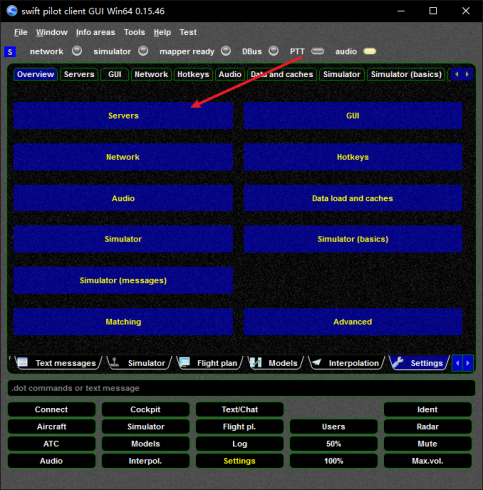This screenshot has width=483, height=490.
Task: Open the File menu
Action: (x=21, y=32)
